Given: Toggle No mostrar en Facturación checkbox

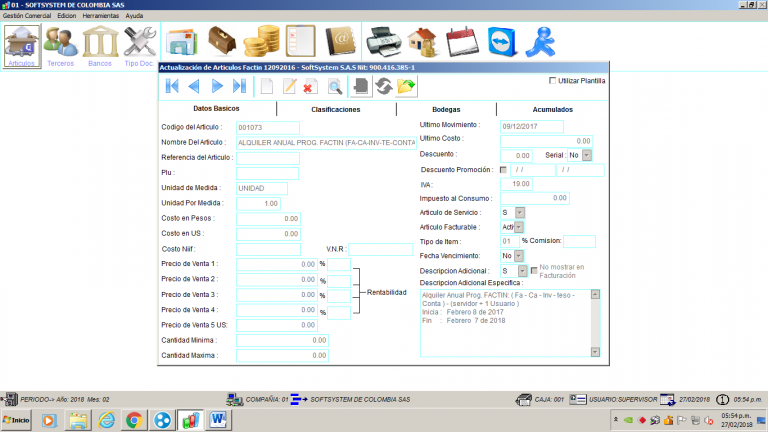Looking at the screenshot, I should click(x=534, y=271).
